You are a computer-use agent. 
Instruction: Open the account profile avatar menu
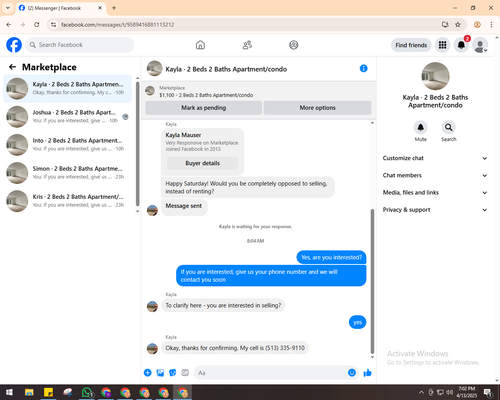click(480, 45)
